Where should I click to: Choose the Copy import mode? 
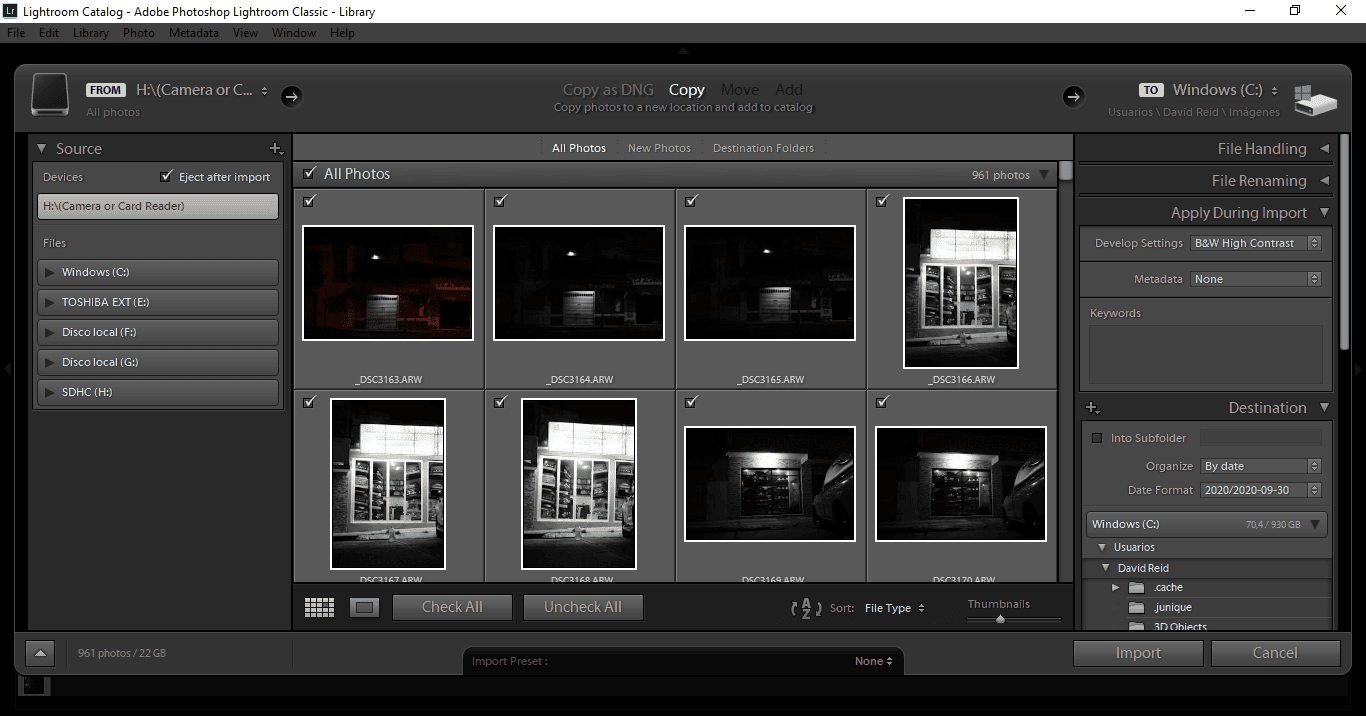[x=687, y=90]
